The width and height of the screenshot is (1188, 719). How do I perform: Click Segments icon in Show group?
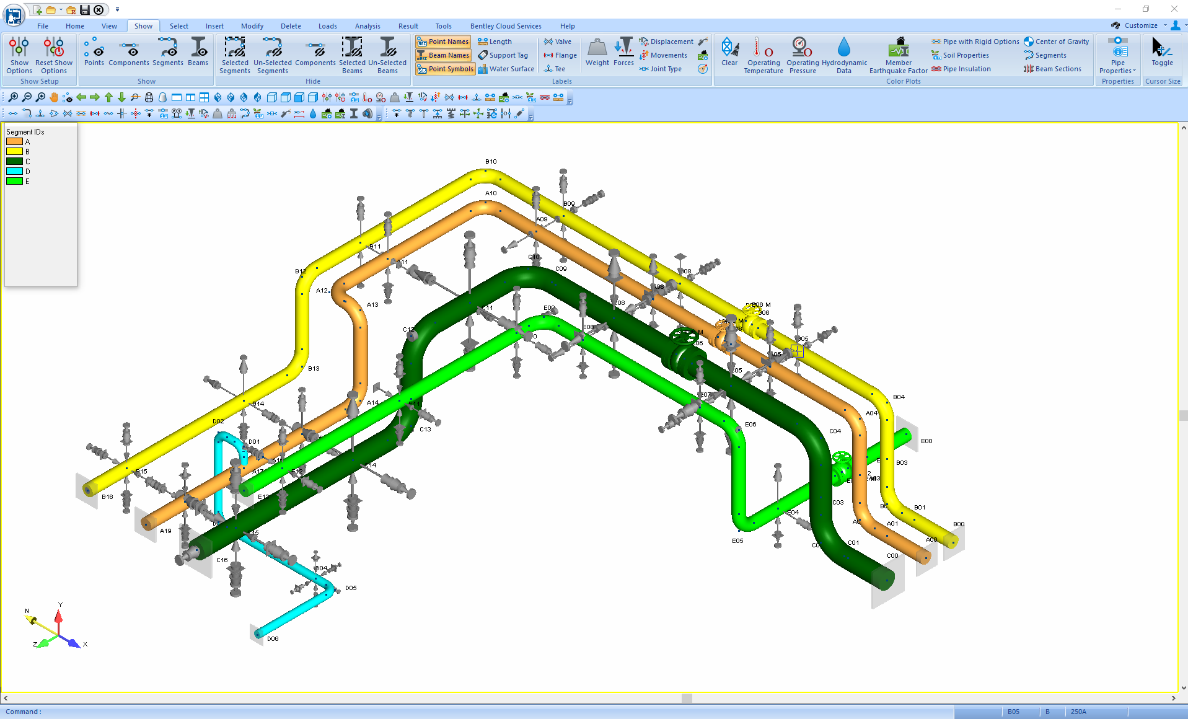tap(167, 52)
